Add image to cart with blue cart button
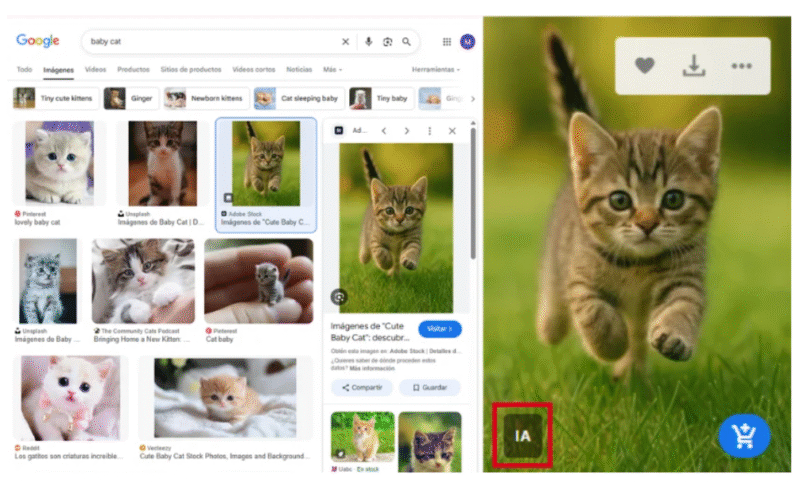Viewport: 800px width, 482px height. pos(744,436)
